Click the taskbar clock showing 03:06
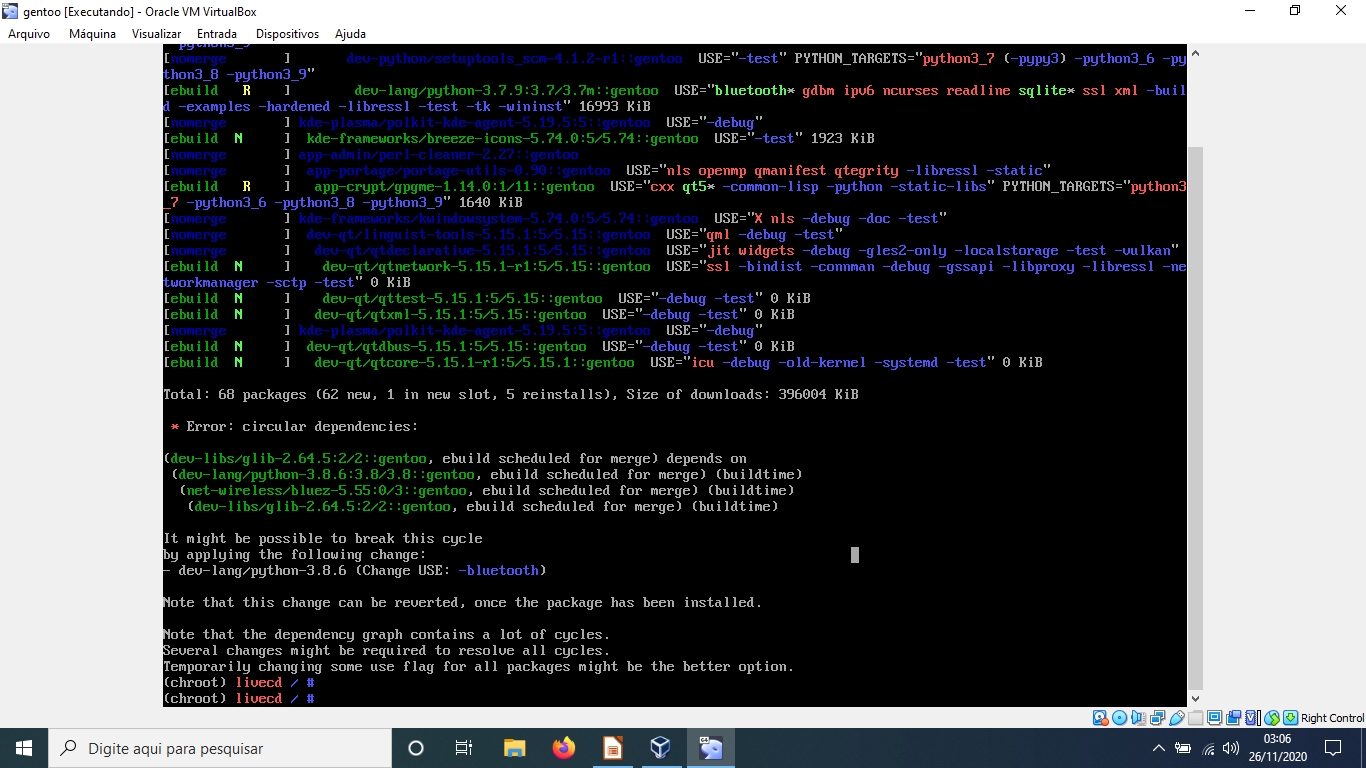The height and width of the screenshot is (768, 1366). click(x=1277, y=748)
